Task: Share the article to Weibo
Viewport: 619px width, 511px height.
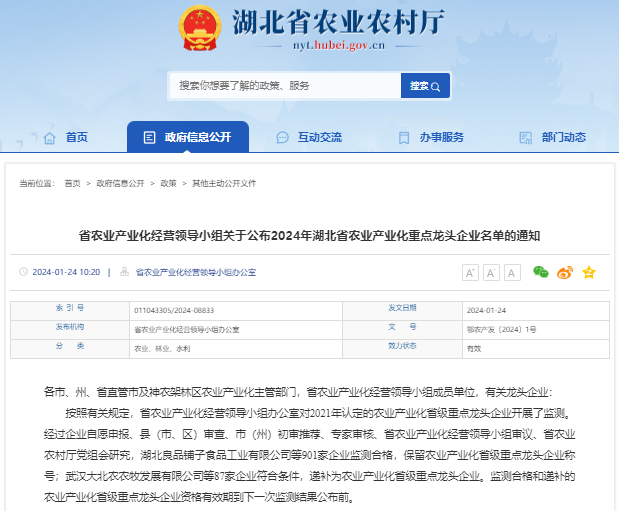Action: click(x=565, y=272)
